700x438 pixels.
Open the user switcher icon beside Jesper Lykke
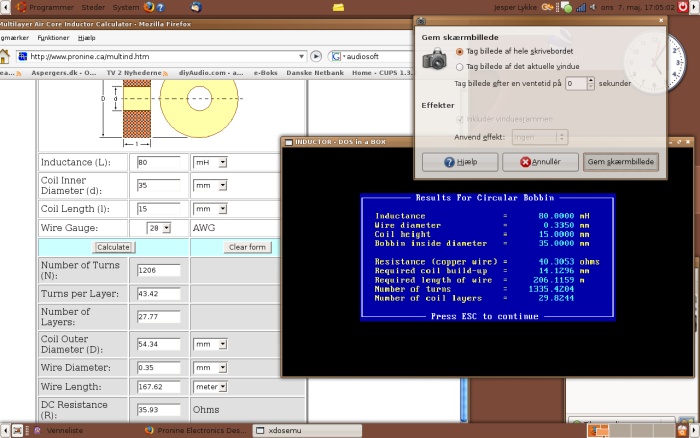pos(547,7)
